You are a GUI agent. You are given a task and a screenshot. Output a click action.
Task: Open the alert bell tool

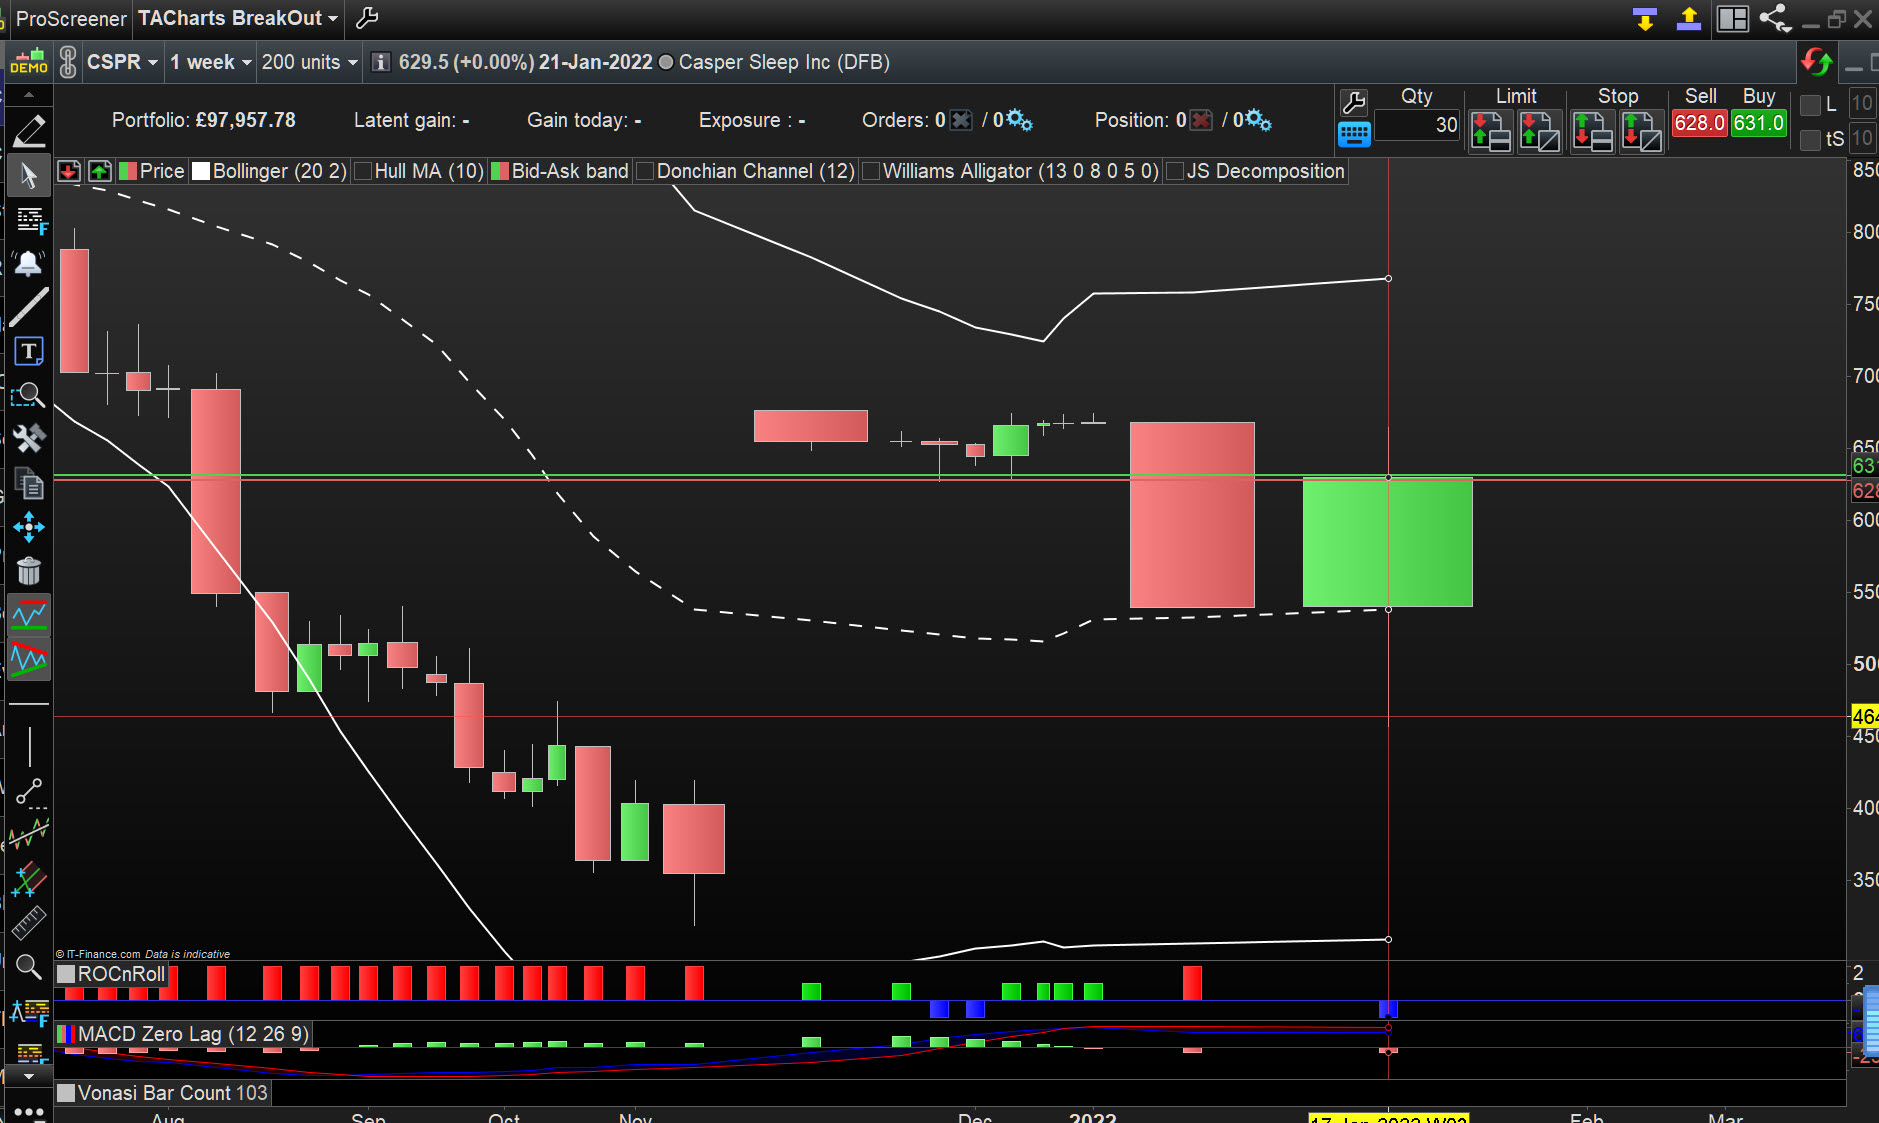point(28,263)
